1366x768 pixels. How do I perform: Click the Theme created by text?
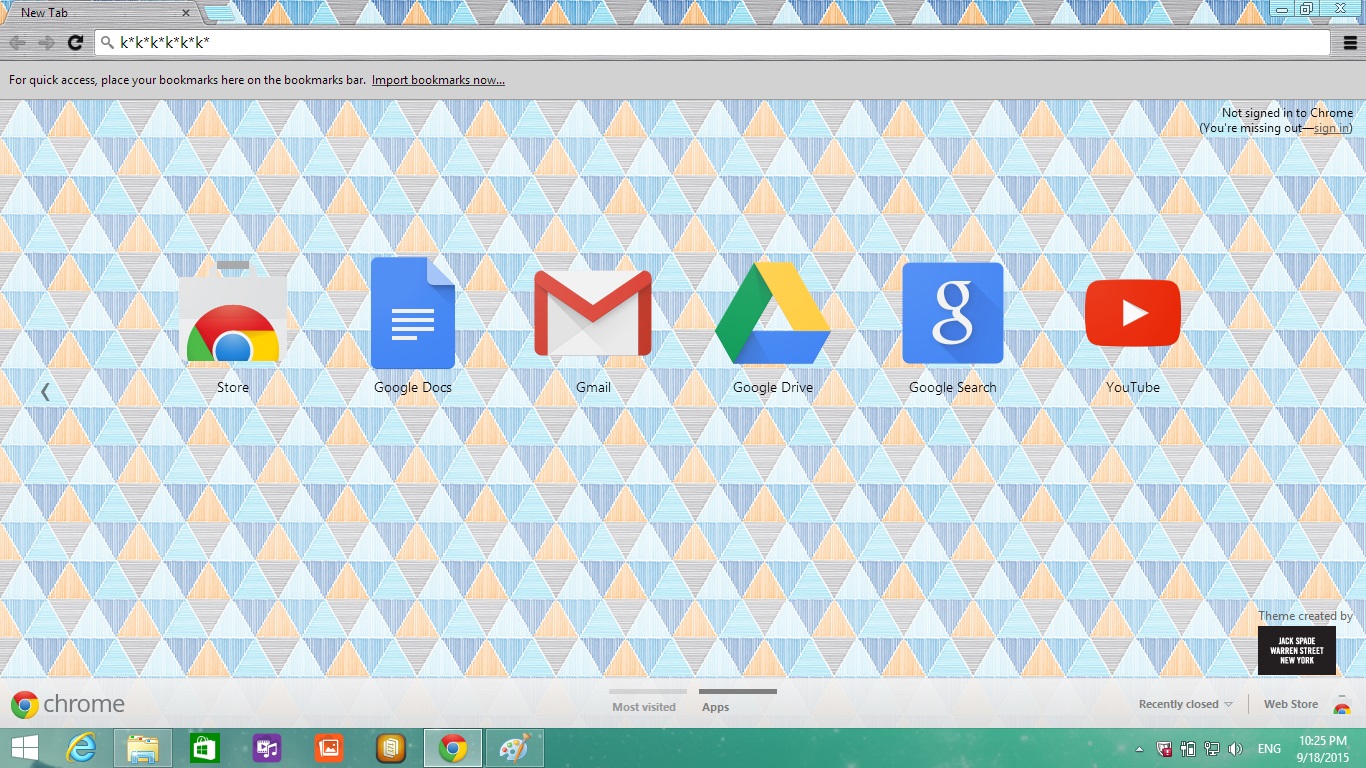pyautogui.click(x=1305, y=616)
